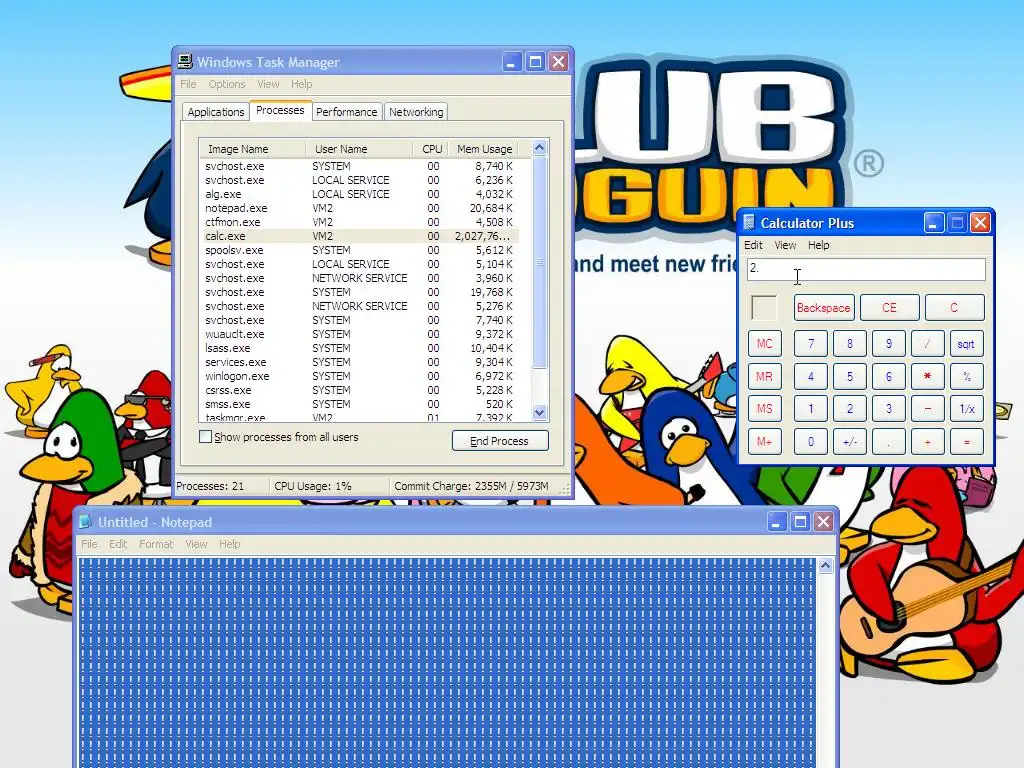The height and width of the screenshot is (768, 1024).
Task: Open Calculator Help menu
Action: click(x=818, y=245)
